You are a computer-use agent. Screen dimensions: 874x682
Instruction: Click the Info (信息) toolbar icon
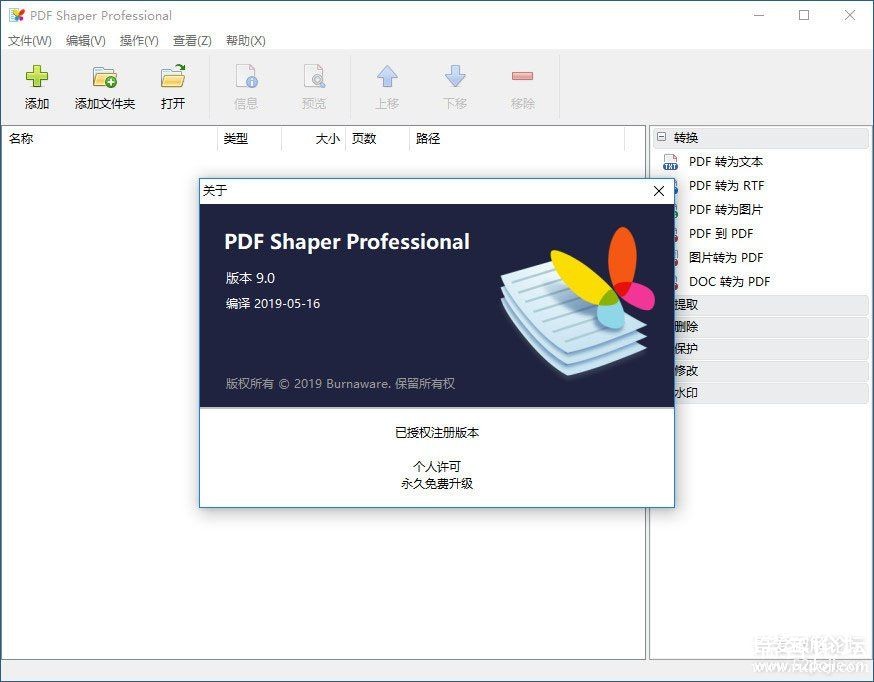pos(246,76)
